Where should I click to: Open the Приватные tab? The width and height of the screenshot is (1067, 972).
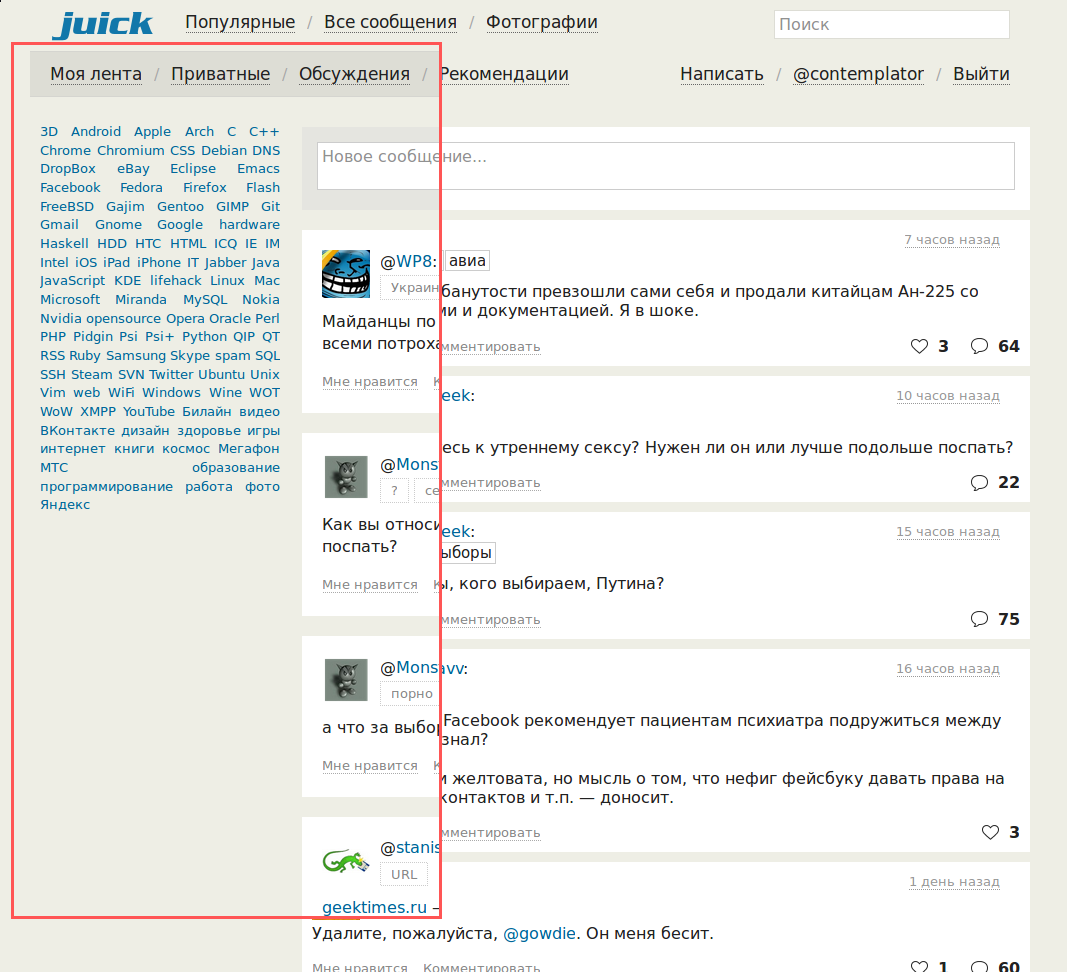click(x=220, y=74)
